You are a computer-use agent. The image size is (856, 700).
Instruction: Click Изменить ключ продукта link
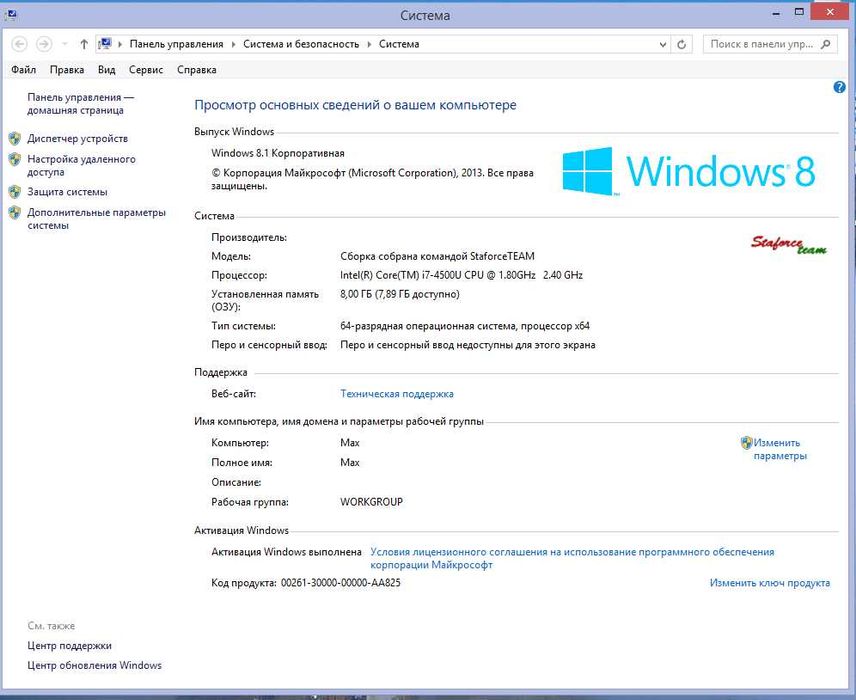(770, 583)
